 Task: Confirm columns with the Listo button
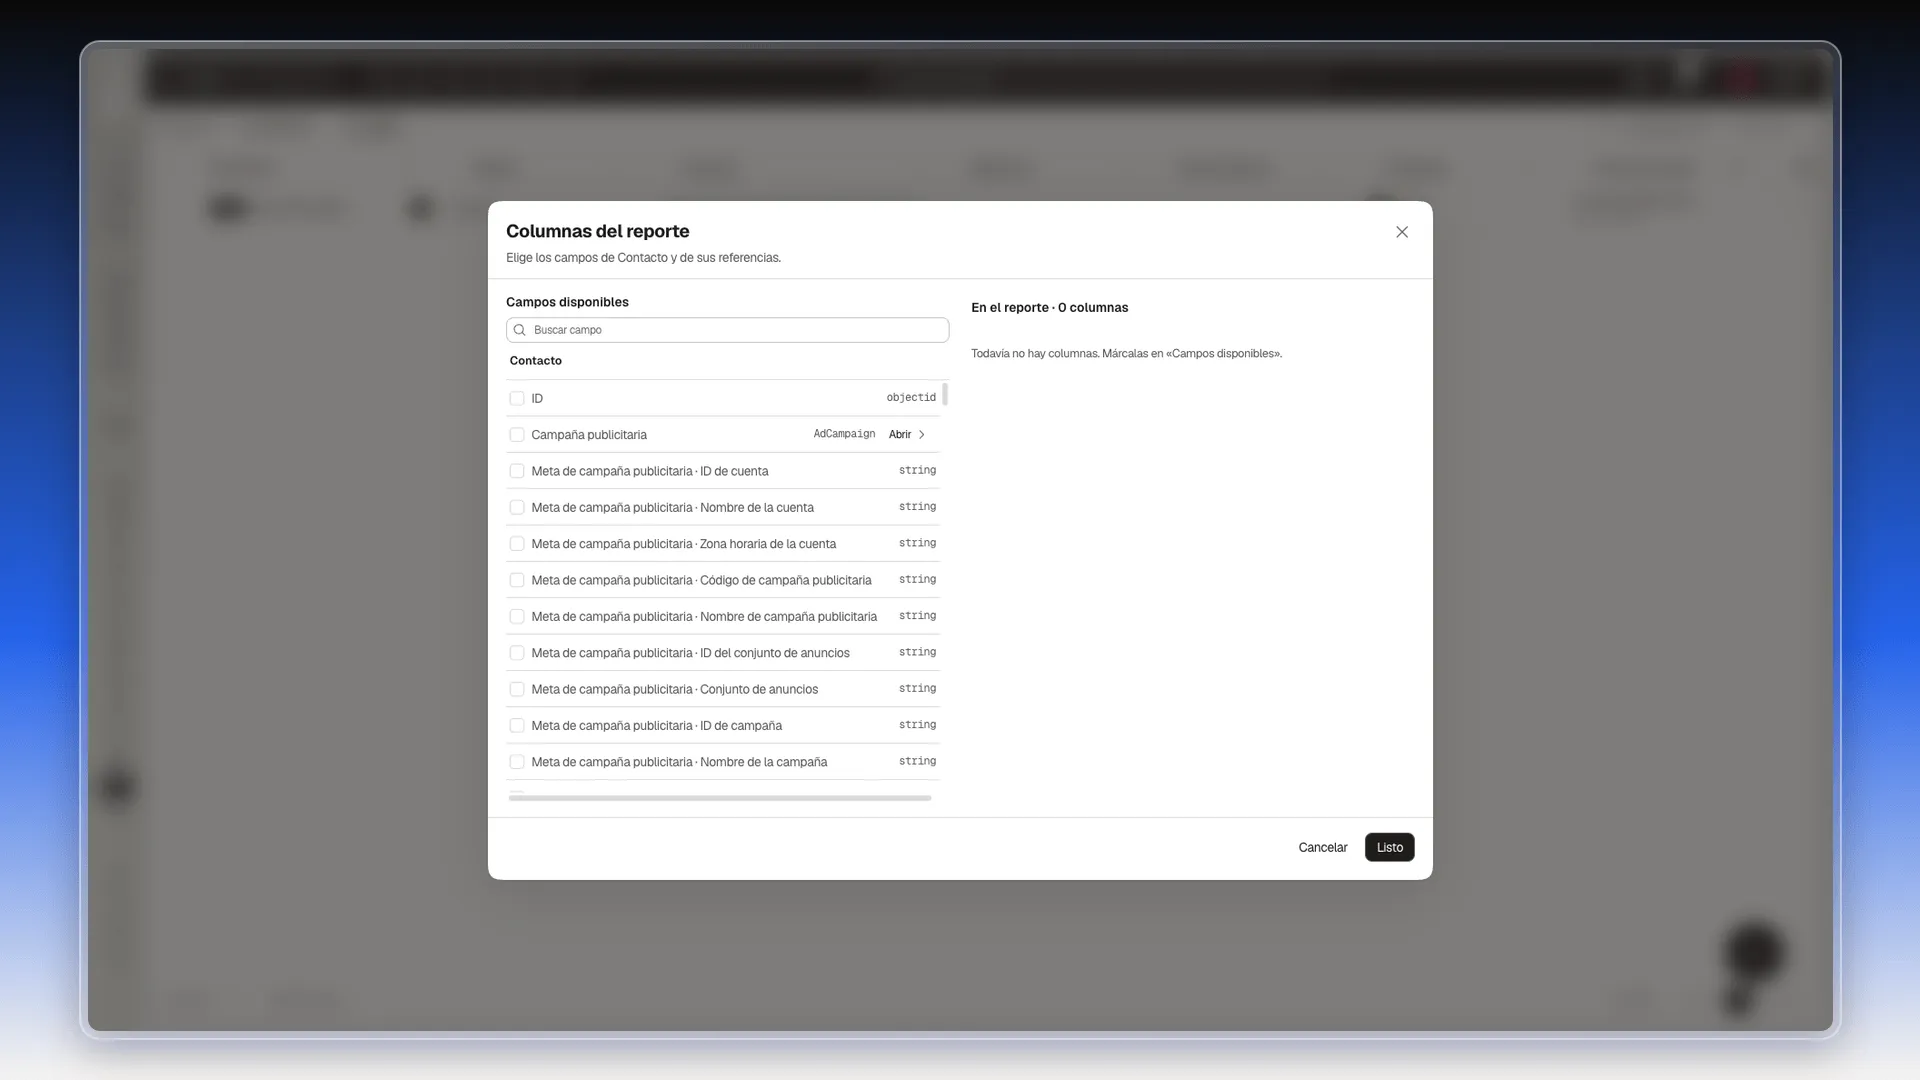tap(1389, 847)
